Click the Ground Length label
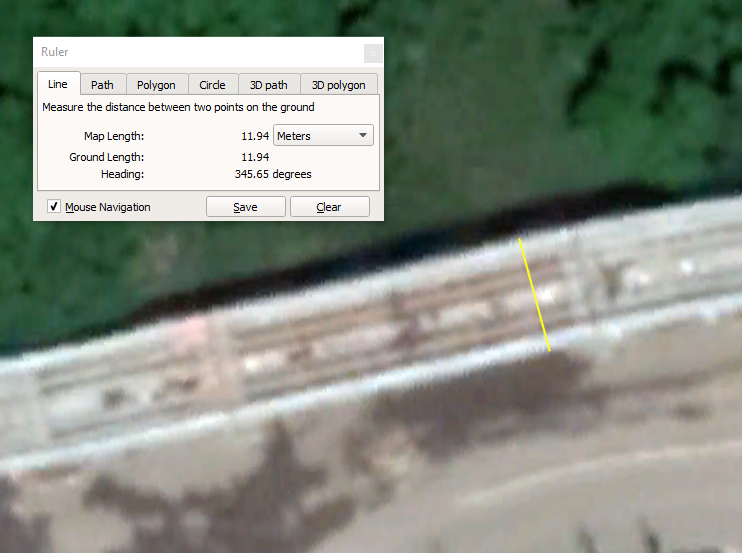 (106, 157)
